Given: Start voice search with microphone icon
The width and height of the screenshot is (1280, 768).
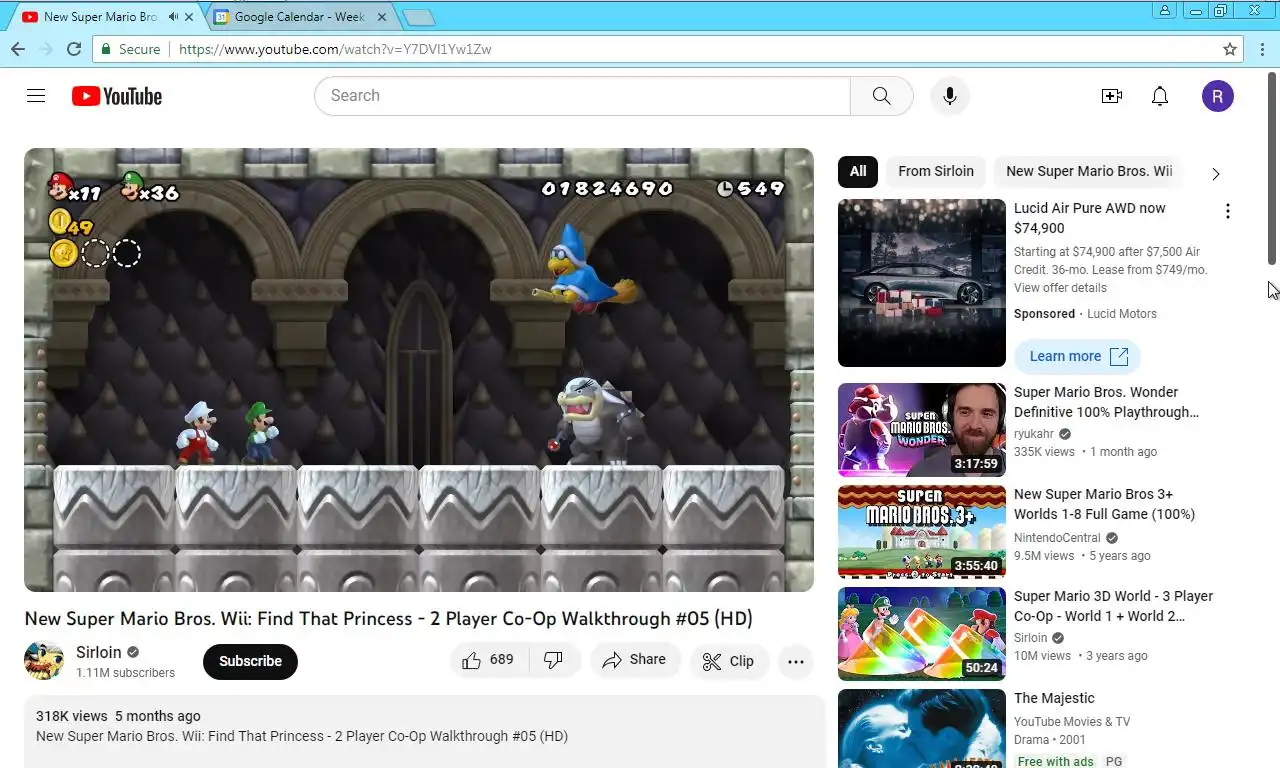Looking at the screenshot, I should (950, 96).
